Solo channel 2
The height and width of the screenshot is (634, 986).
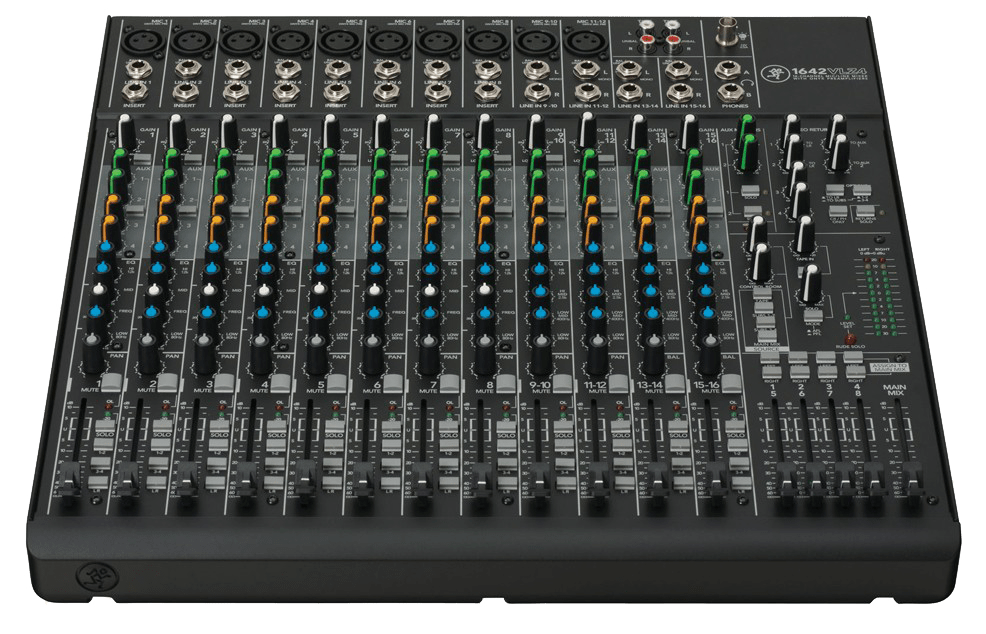tap(162, 426)
